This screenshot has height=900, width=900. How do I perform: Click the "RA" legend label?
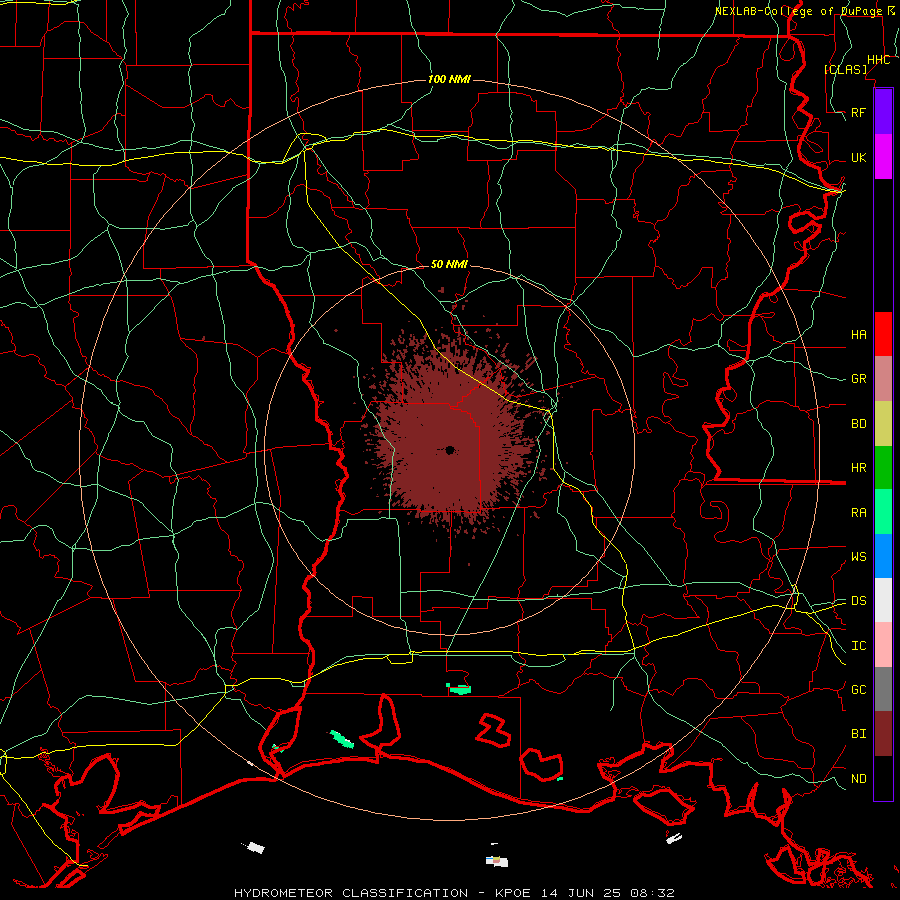tap(858, 513)
